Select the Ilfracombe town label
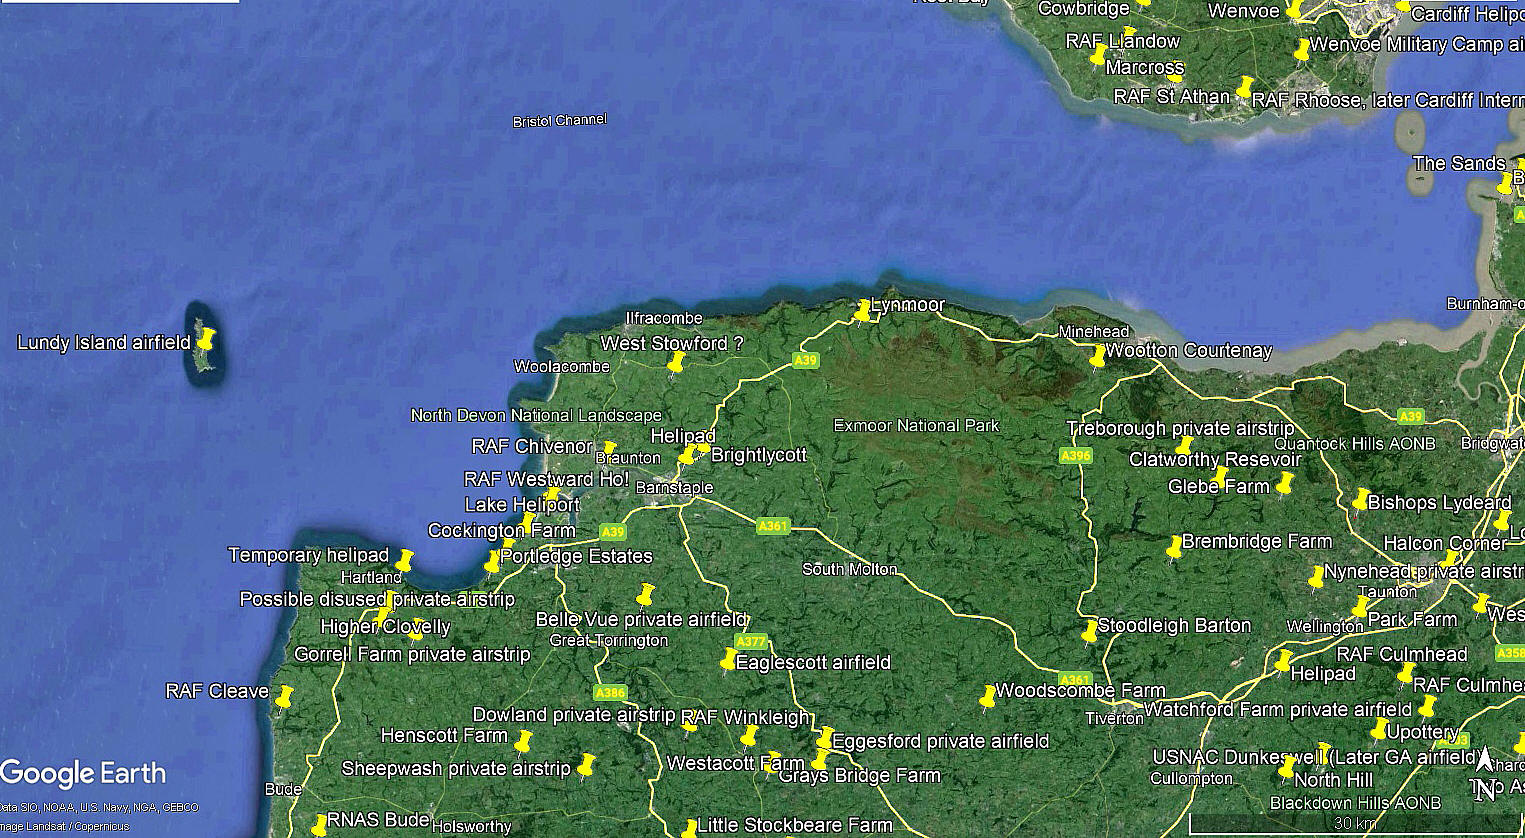Viewport: 1525px width, 838px height. [664, 318]
